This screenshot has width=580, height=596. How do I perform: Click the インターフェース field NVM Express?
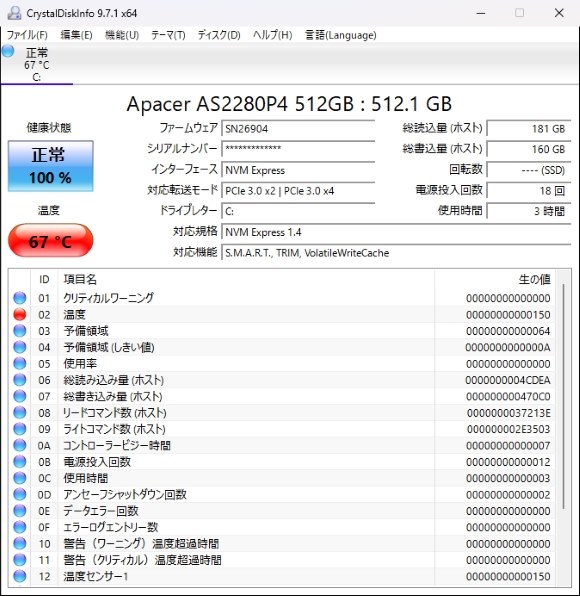pos(298,170)
